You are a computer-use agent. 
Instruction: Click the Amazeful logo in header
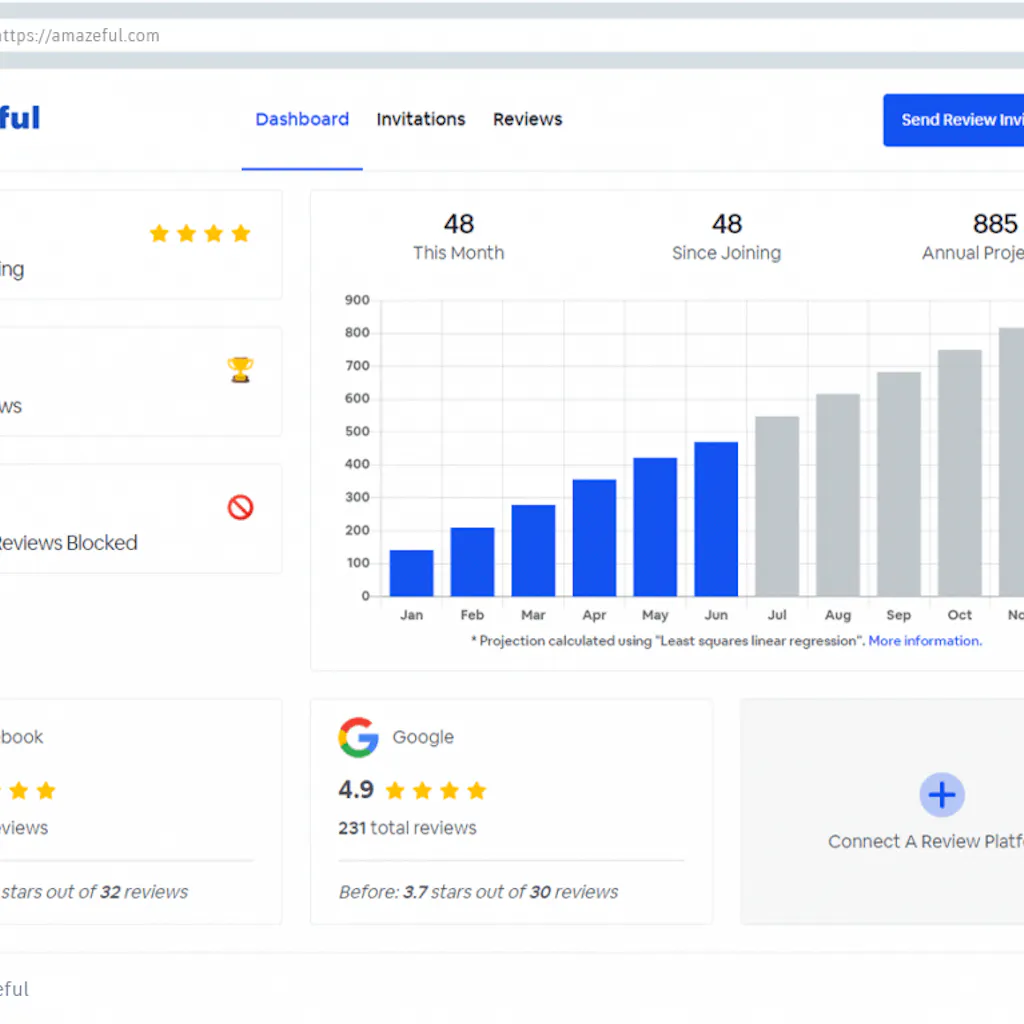coord(18,118)
